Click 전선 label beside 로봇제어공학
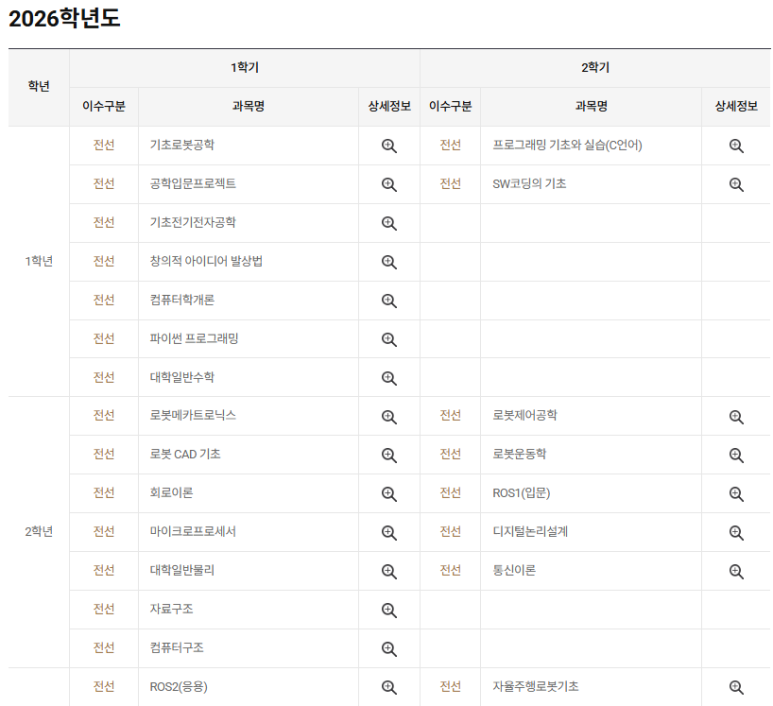 pos(450,415)
